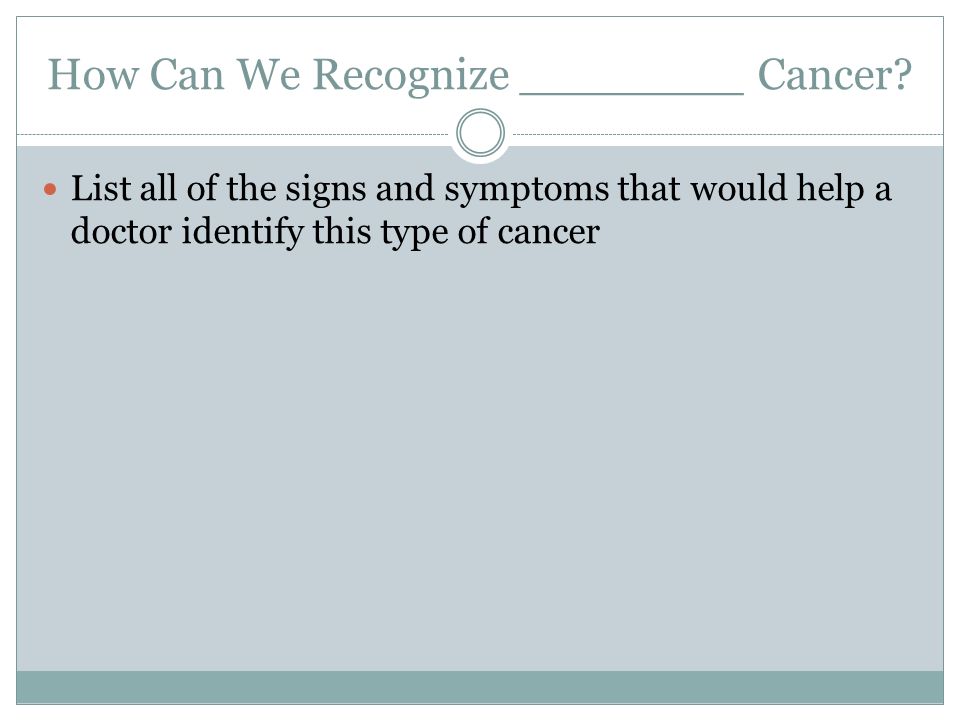This screenshot has height=720, width=960.
Task: Select the word "Cancer?" in the title
Action: coord(834,75)
